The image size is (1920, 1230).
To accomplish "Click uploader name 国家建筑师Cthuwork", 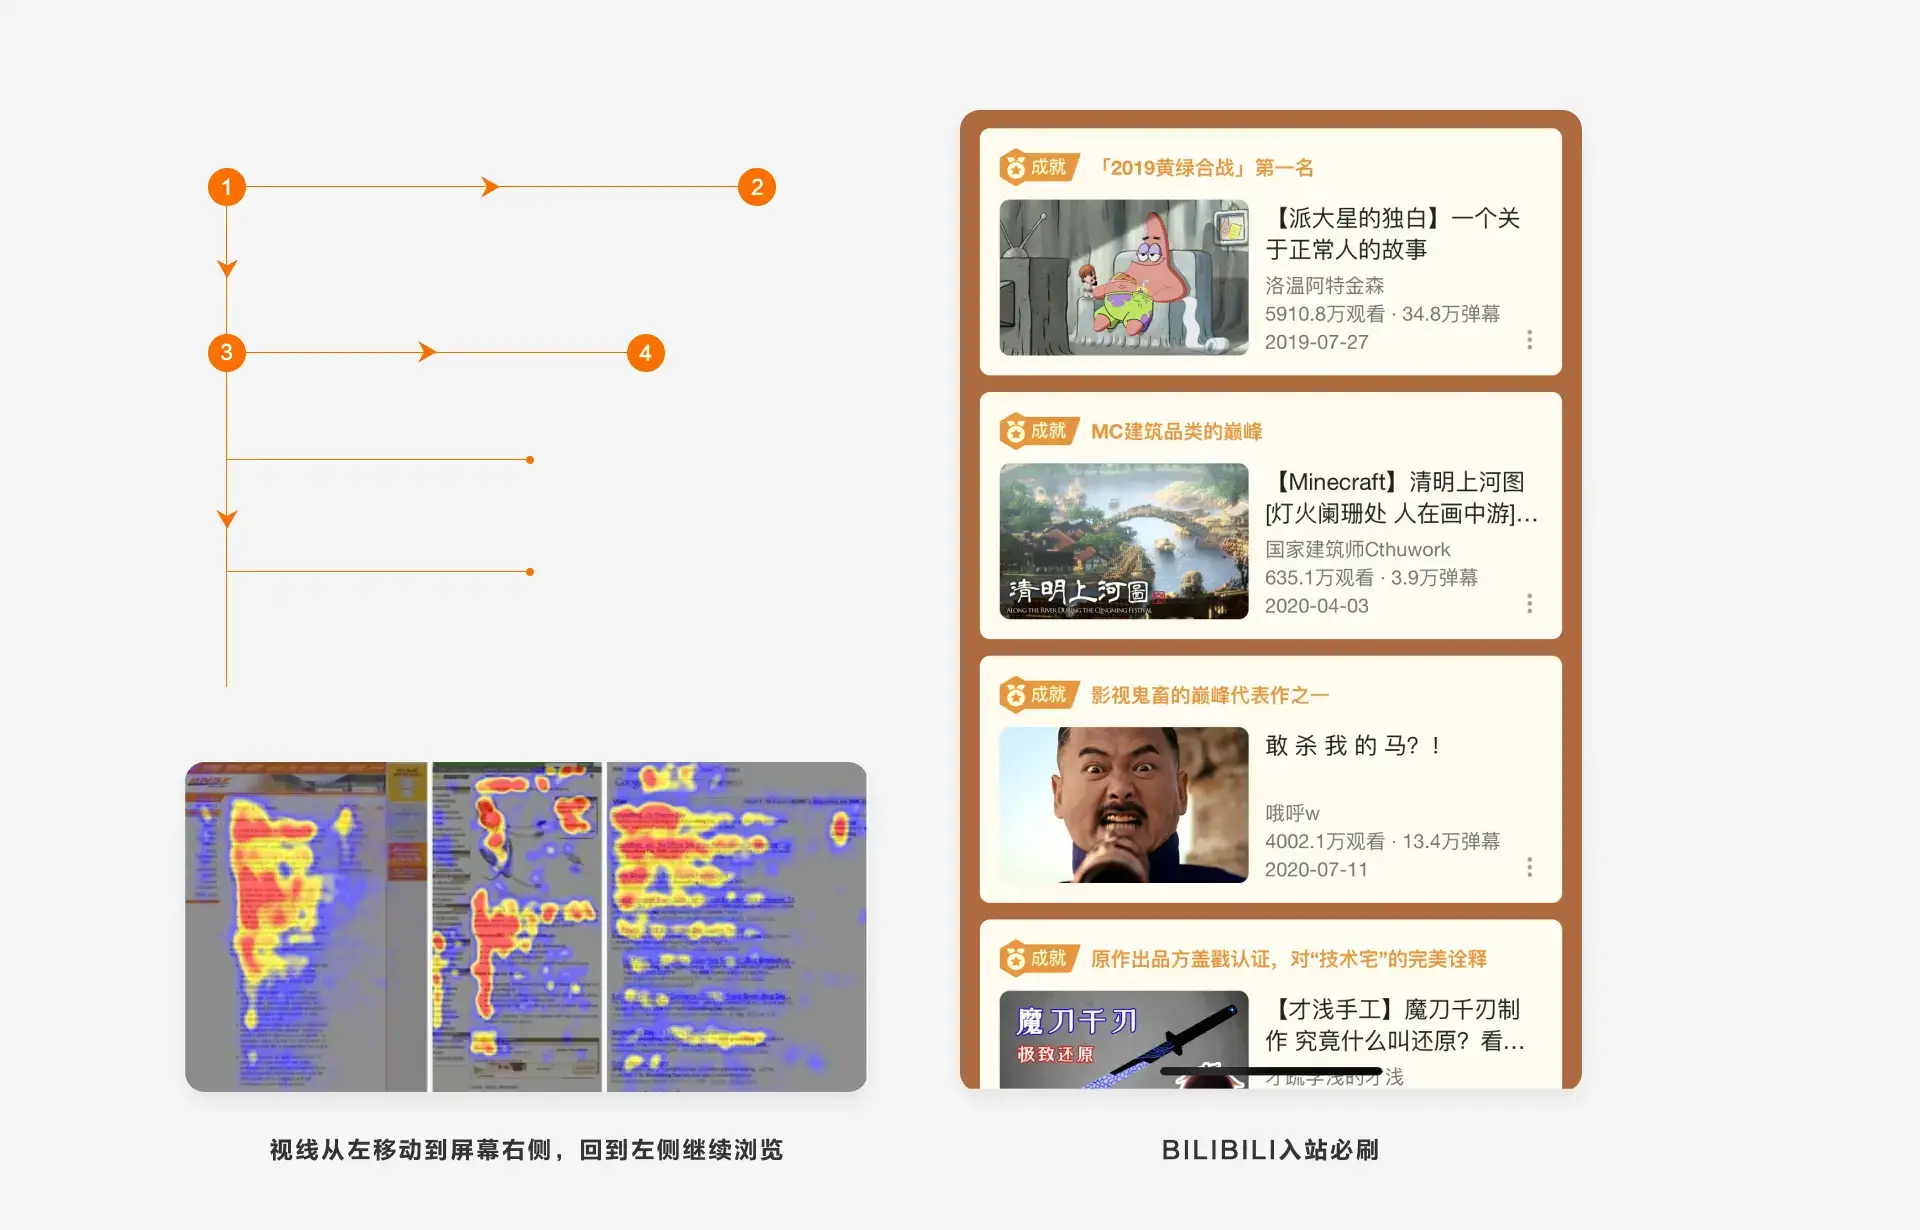I will (1357, 549).
